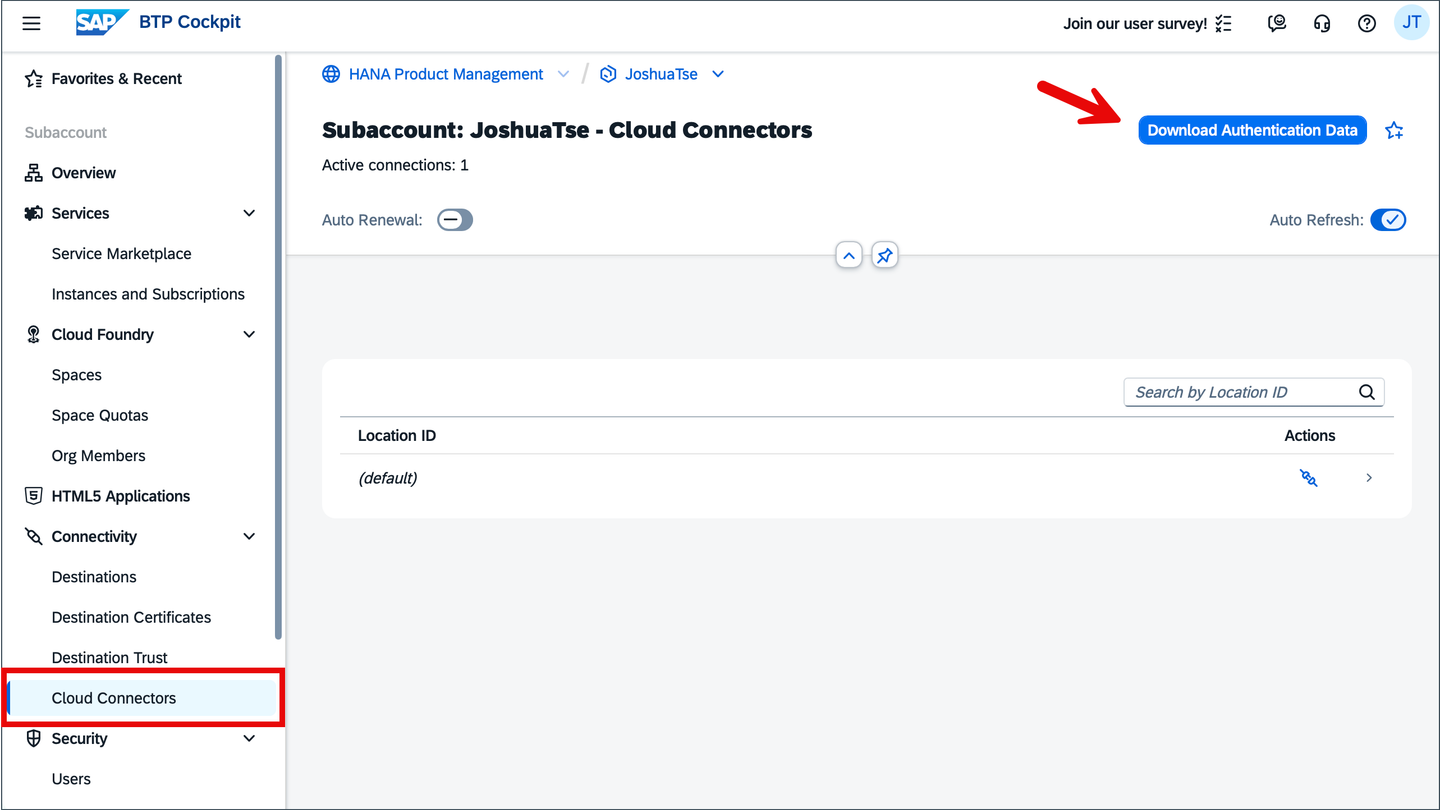The image size is (1440, 810).
Task: Click Download Authentication Data button
Action: [1252, 130]
